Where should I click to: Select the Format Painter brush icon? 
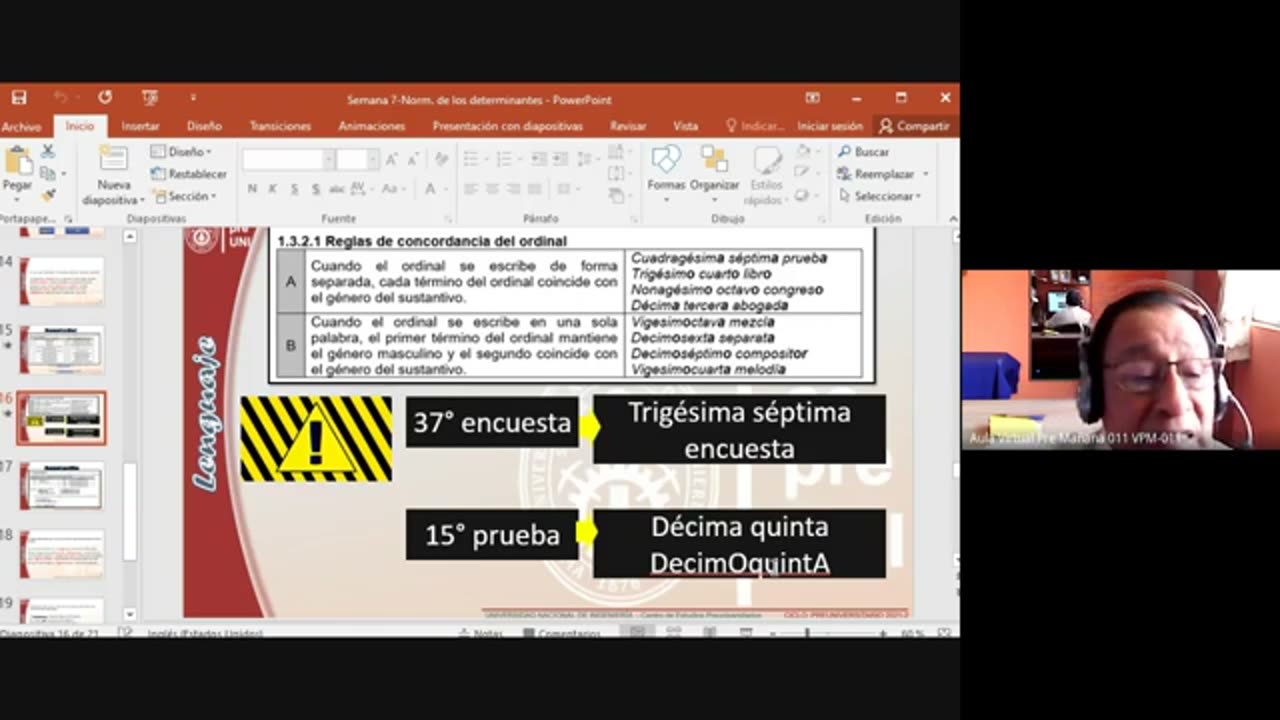(x=47, y=195)
